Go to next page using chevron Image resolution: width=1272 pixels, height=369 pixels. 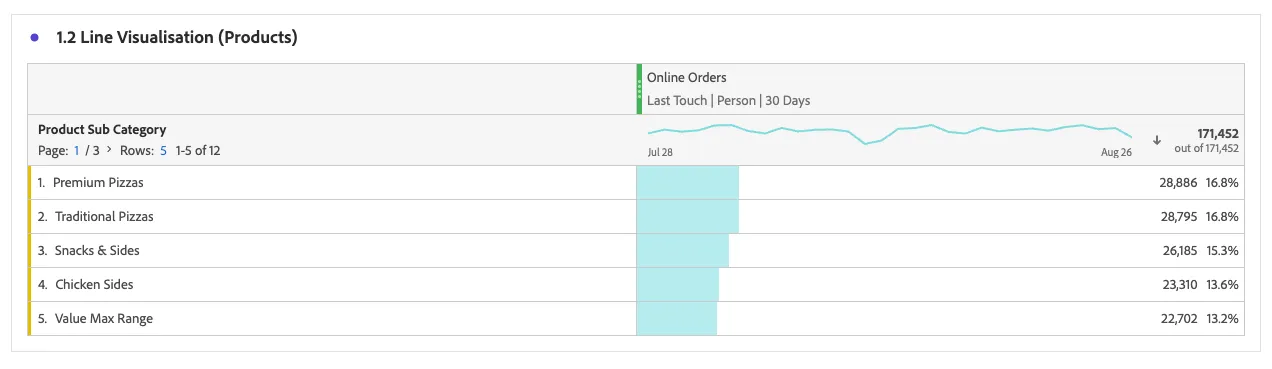pos(108,150)
